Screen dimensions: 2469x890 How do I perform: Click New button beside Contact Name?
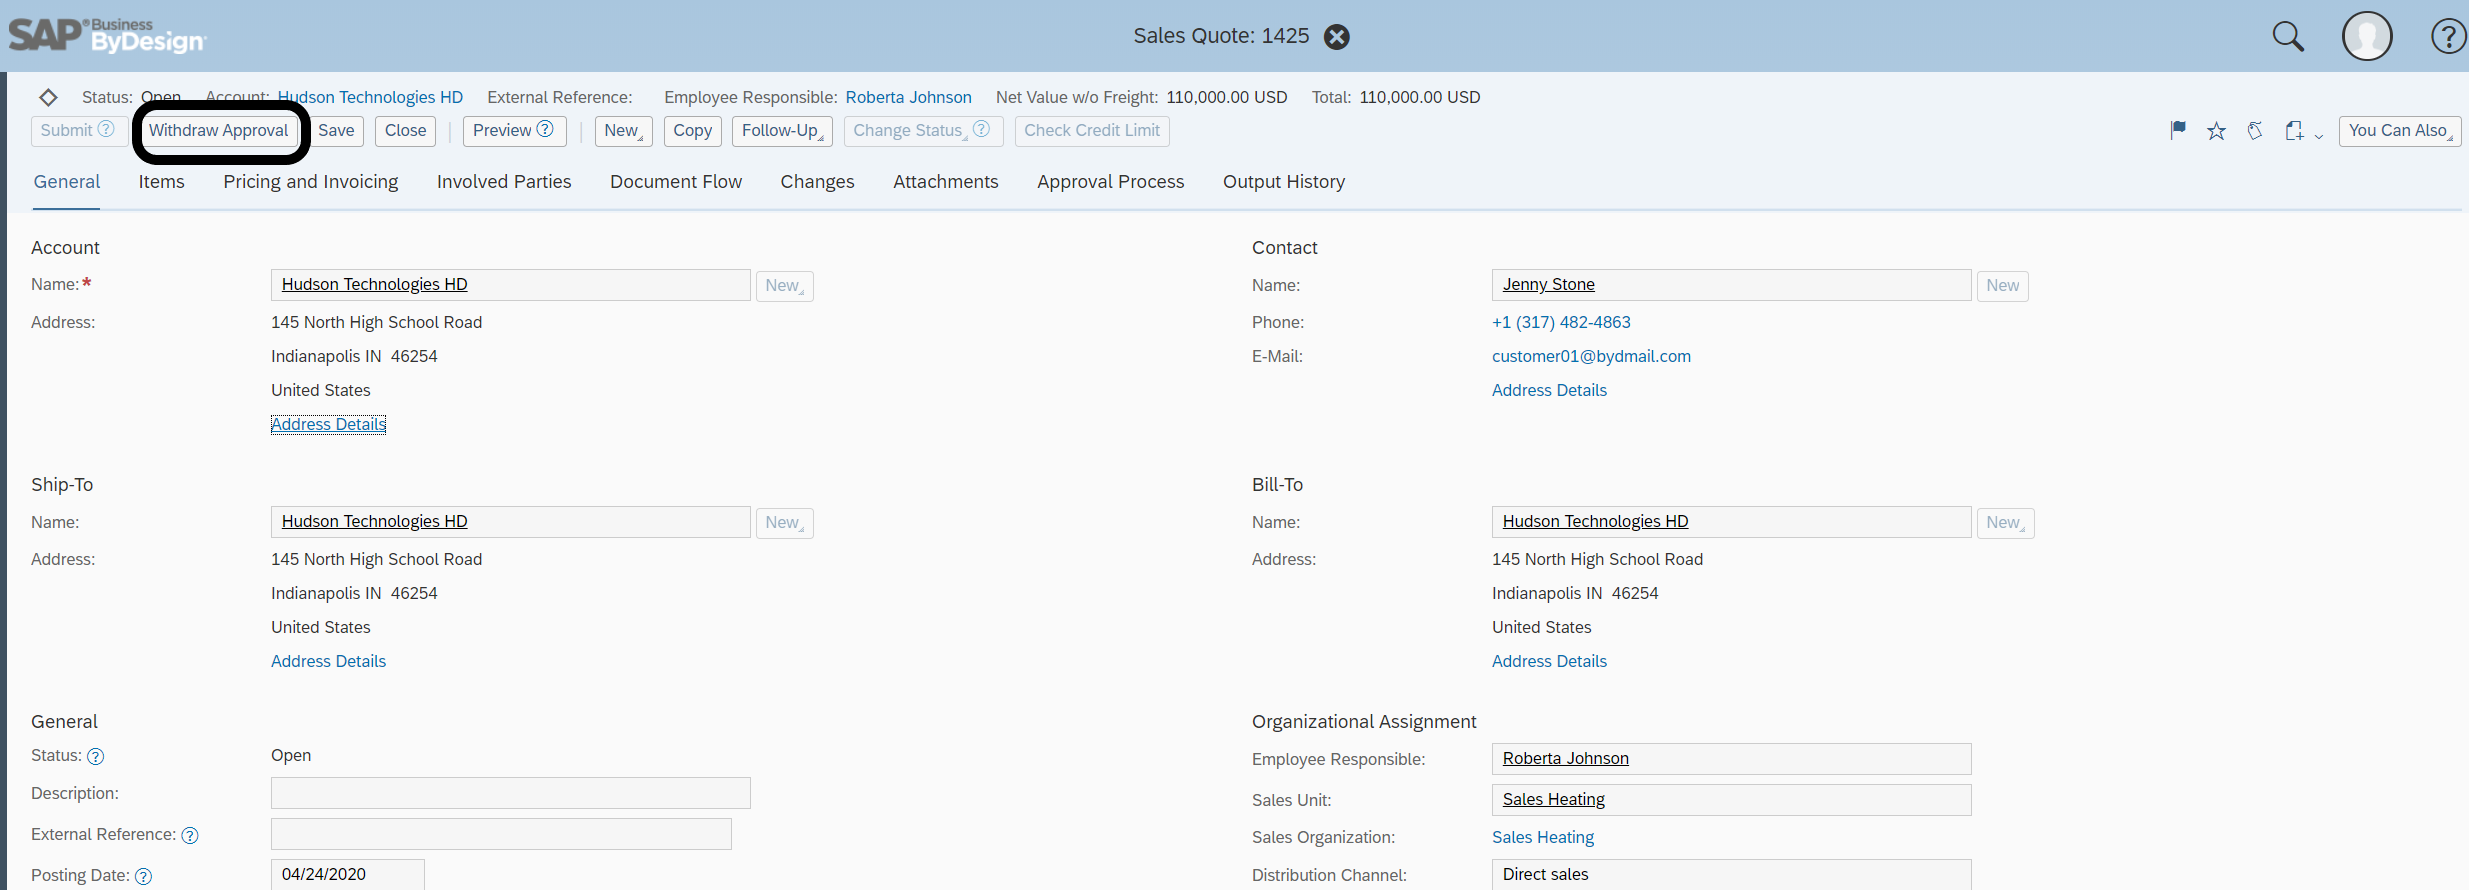point(2002,286)
